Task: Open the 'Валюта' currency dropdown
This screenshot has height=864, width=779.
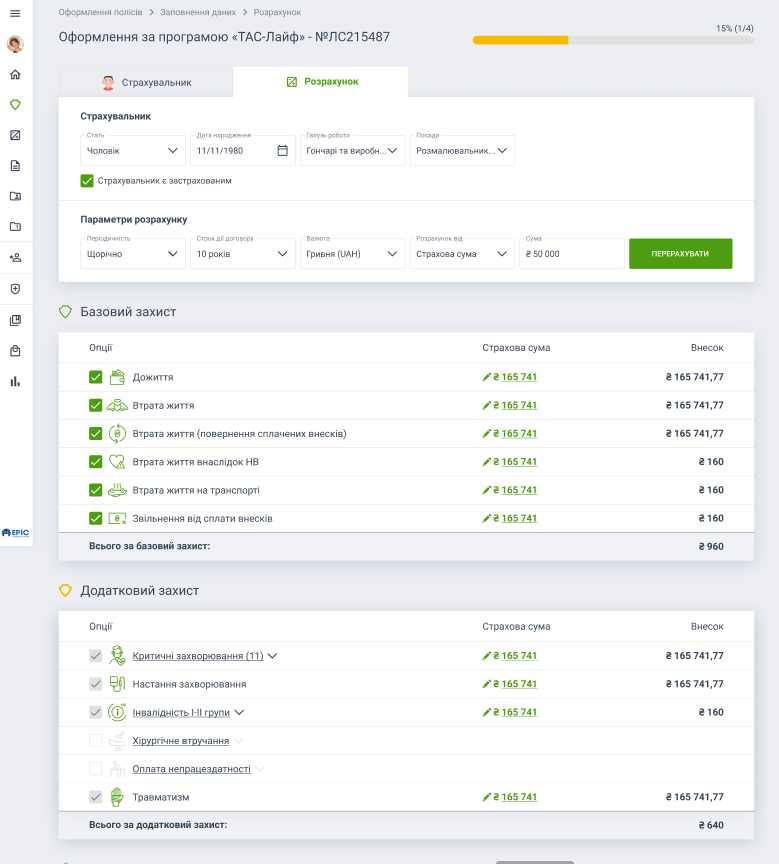Action: point(352,254)
